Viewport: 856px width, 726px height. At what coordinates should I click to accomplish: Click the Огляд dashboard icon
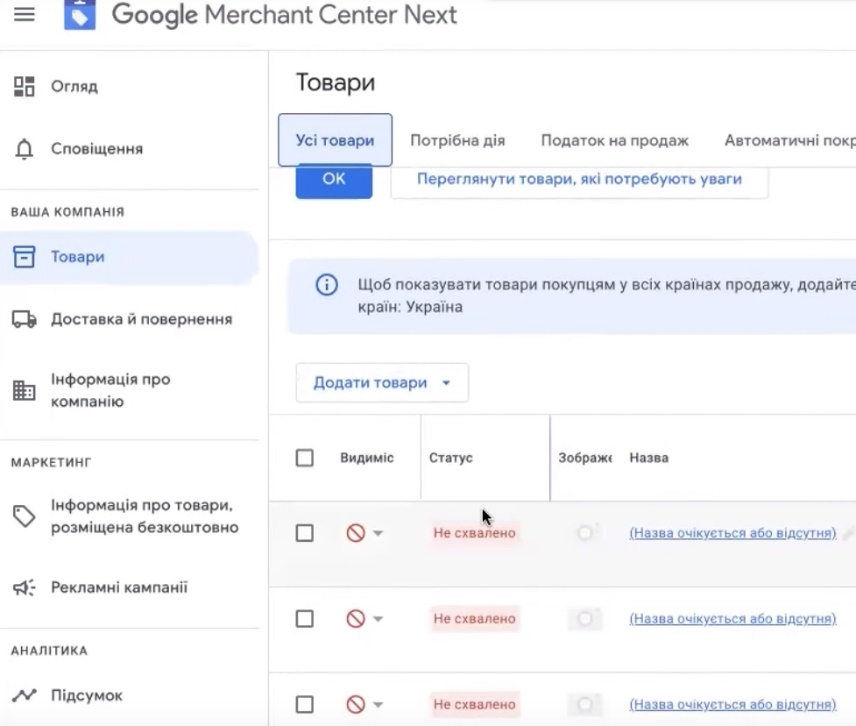tap(24, 87)
